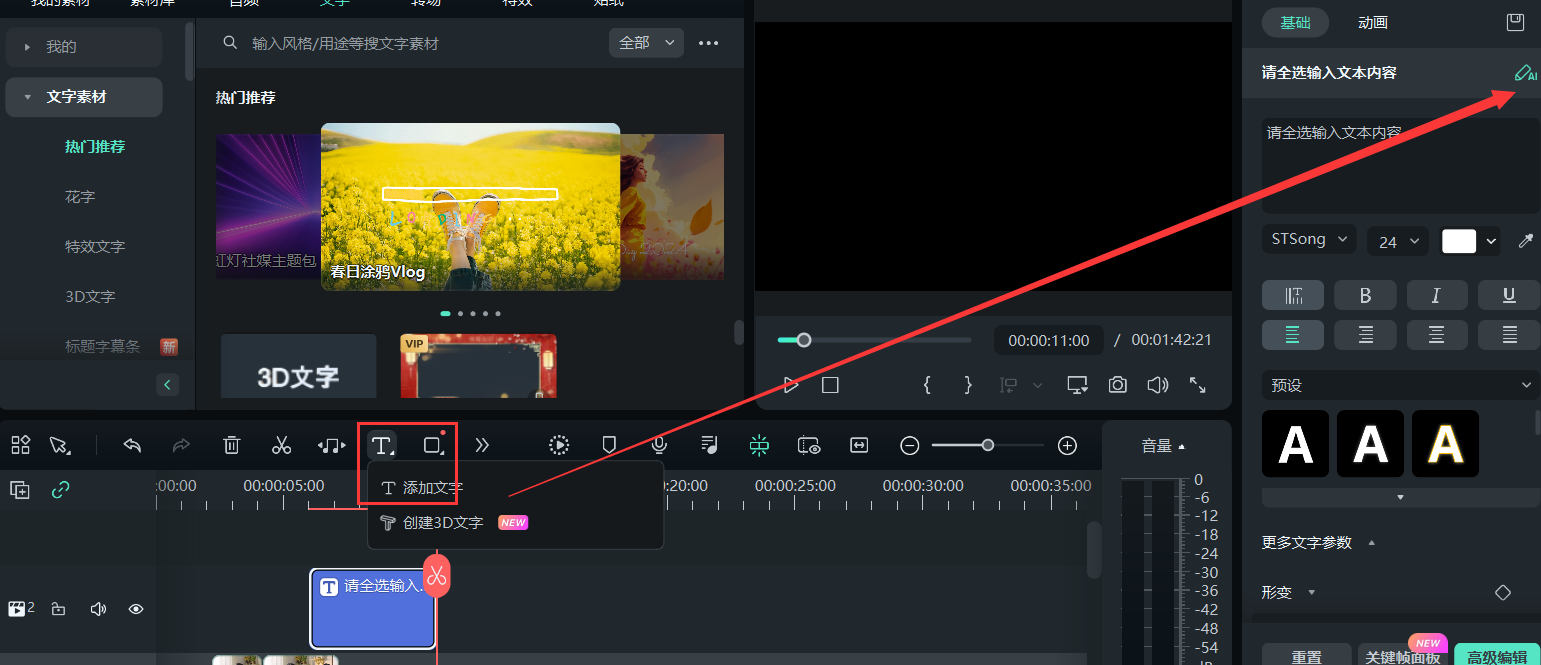Click the fit-timeline-to-window icon
This screenshot has height=665, width=1541.
click(x=859, y=445)
